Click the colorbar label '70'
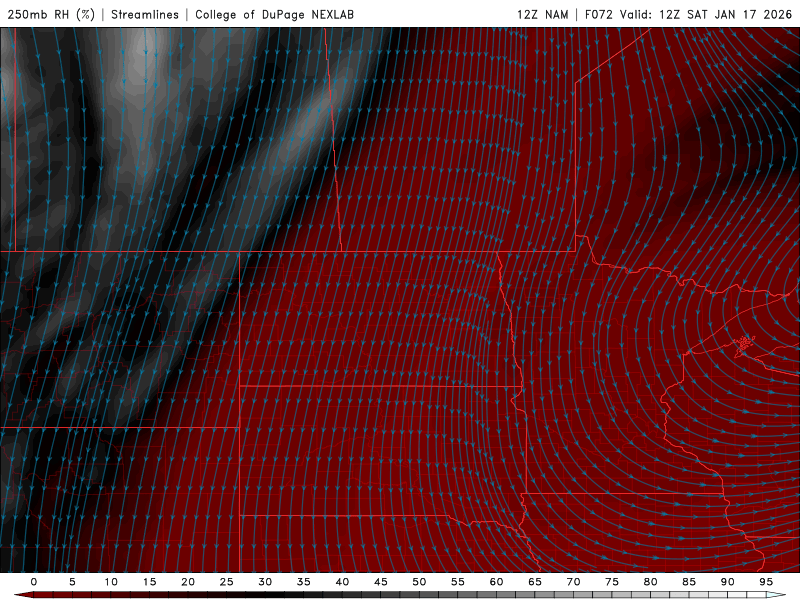The image size is (800, 600). (x=573, y=582)
